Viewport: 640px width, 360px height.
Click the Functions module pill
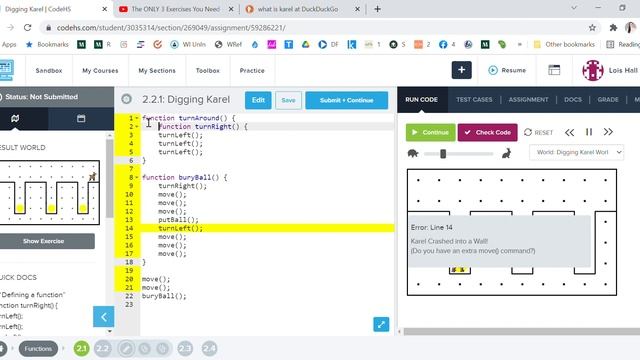38,349
